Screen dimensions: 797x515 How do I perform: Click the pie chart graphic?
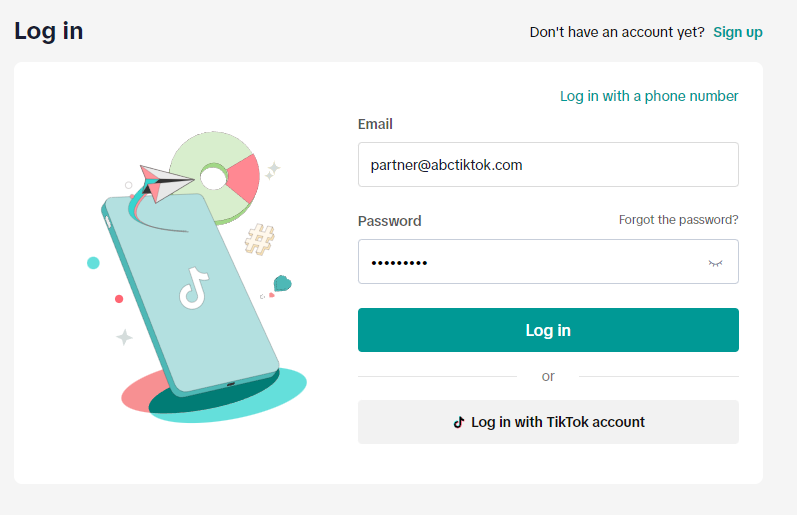tap(217, 176)
